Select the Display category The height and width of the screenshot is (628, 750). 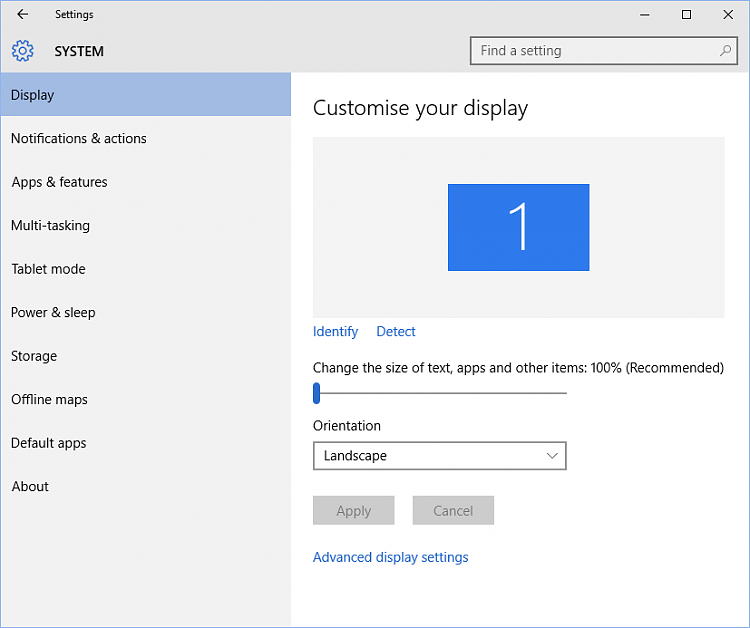(145, 95)
